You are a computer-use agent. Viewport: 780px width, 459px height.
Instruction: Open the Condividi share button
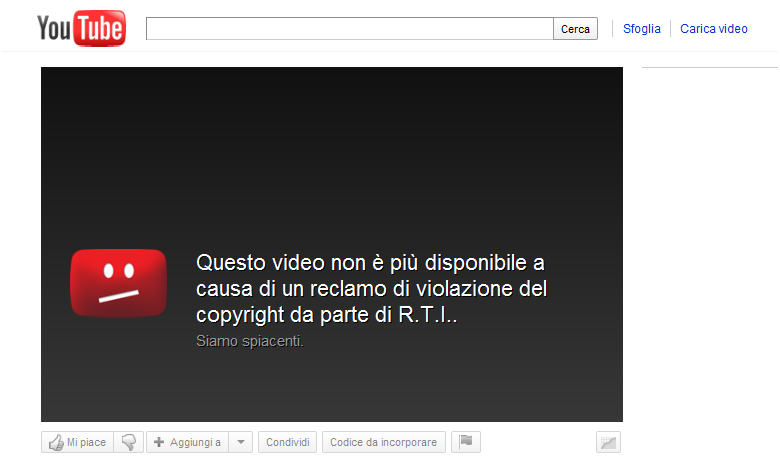pyautogui.click(x=288, y=442)
